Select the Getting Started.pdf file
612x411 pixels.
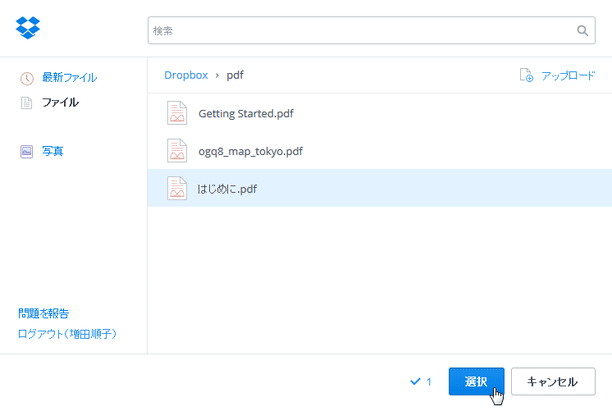[380, 113]
